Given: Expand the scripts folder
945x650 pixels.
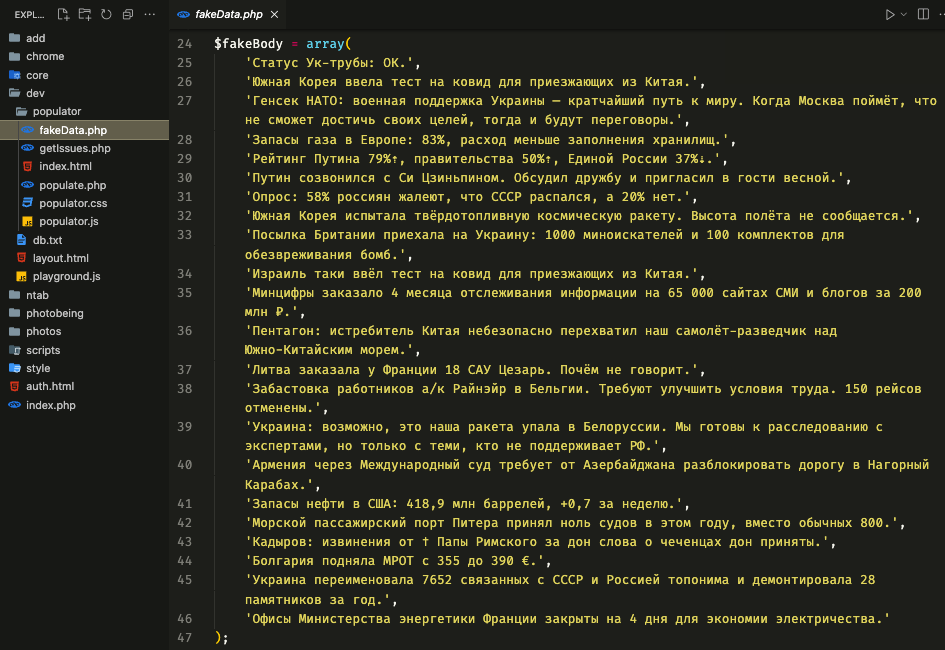Looking at the screenshot, I should pyautogui.click(x=84, y=350).
